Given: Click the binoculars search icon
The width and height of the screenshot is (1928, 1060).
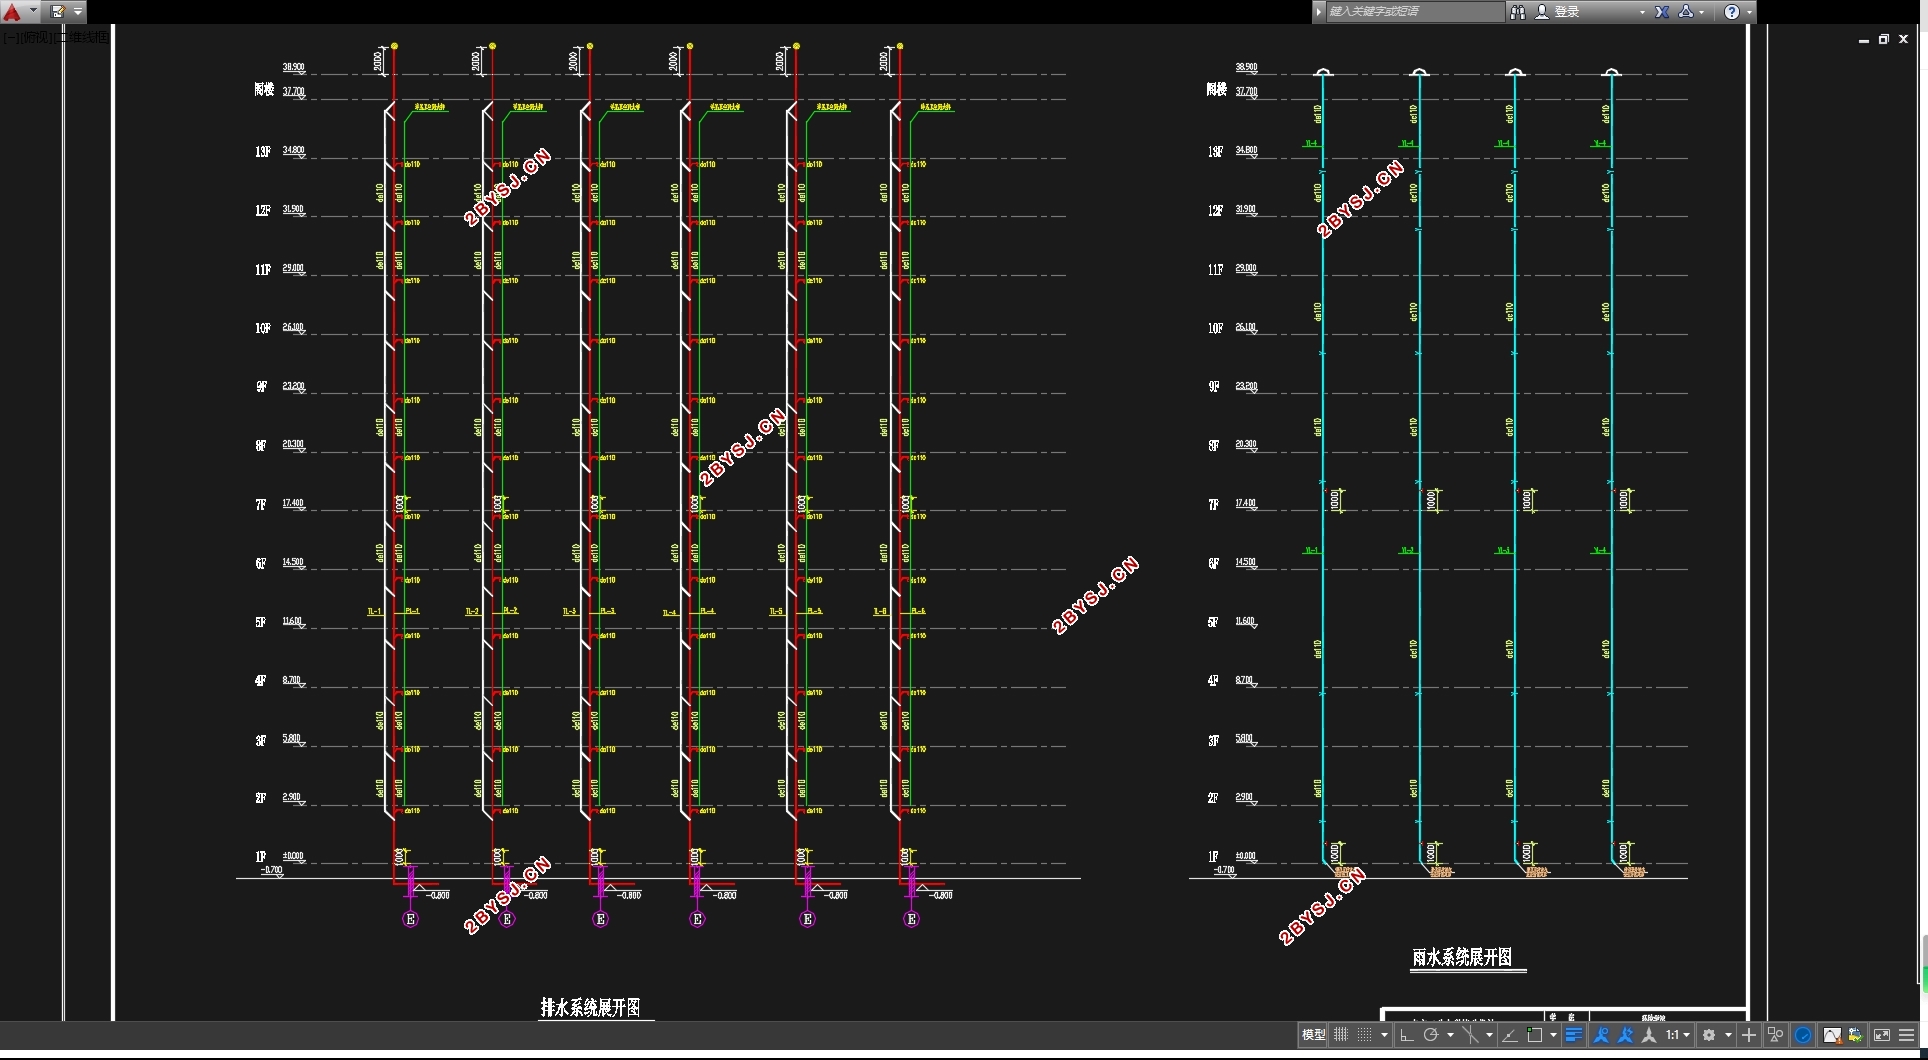Looking at the screenshot, I should click(1518, 12).
